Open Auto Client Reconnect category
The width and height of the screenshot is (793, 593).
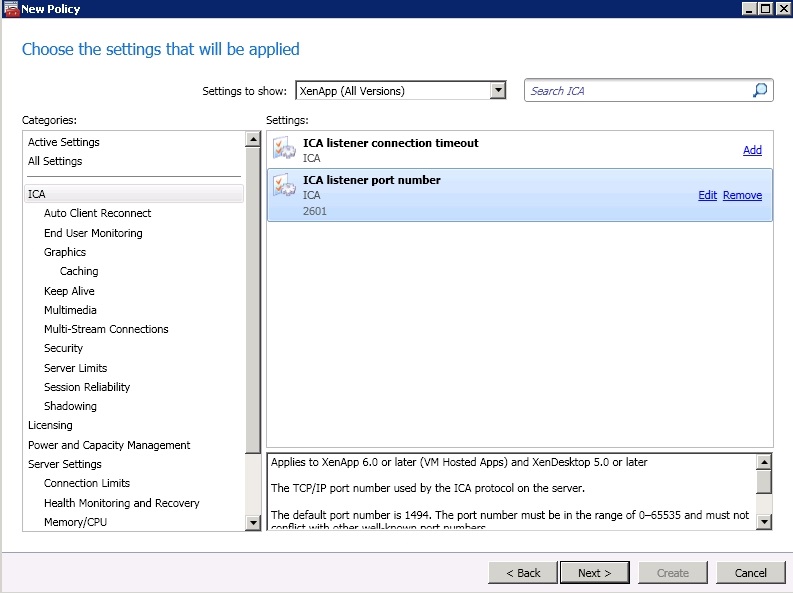pos(97,213)
